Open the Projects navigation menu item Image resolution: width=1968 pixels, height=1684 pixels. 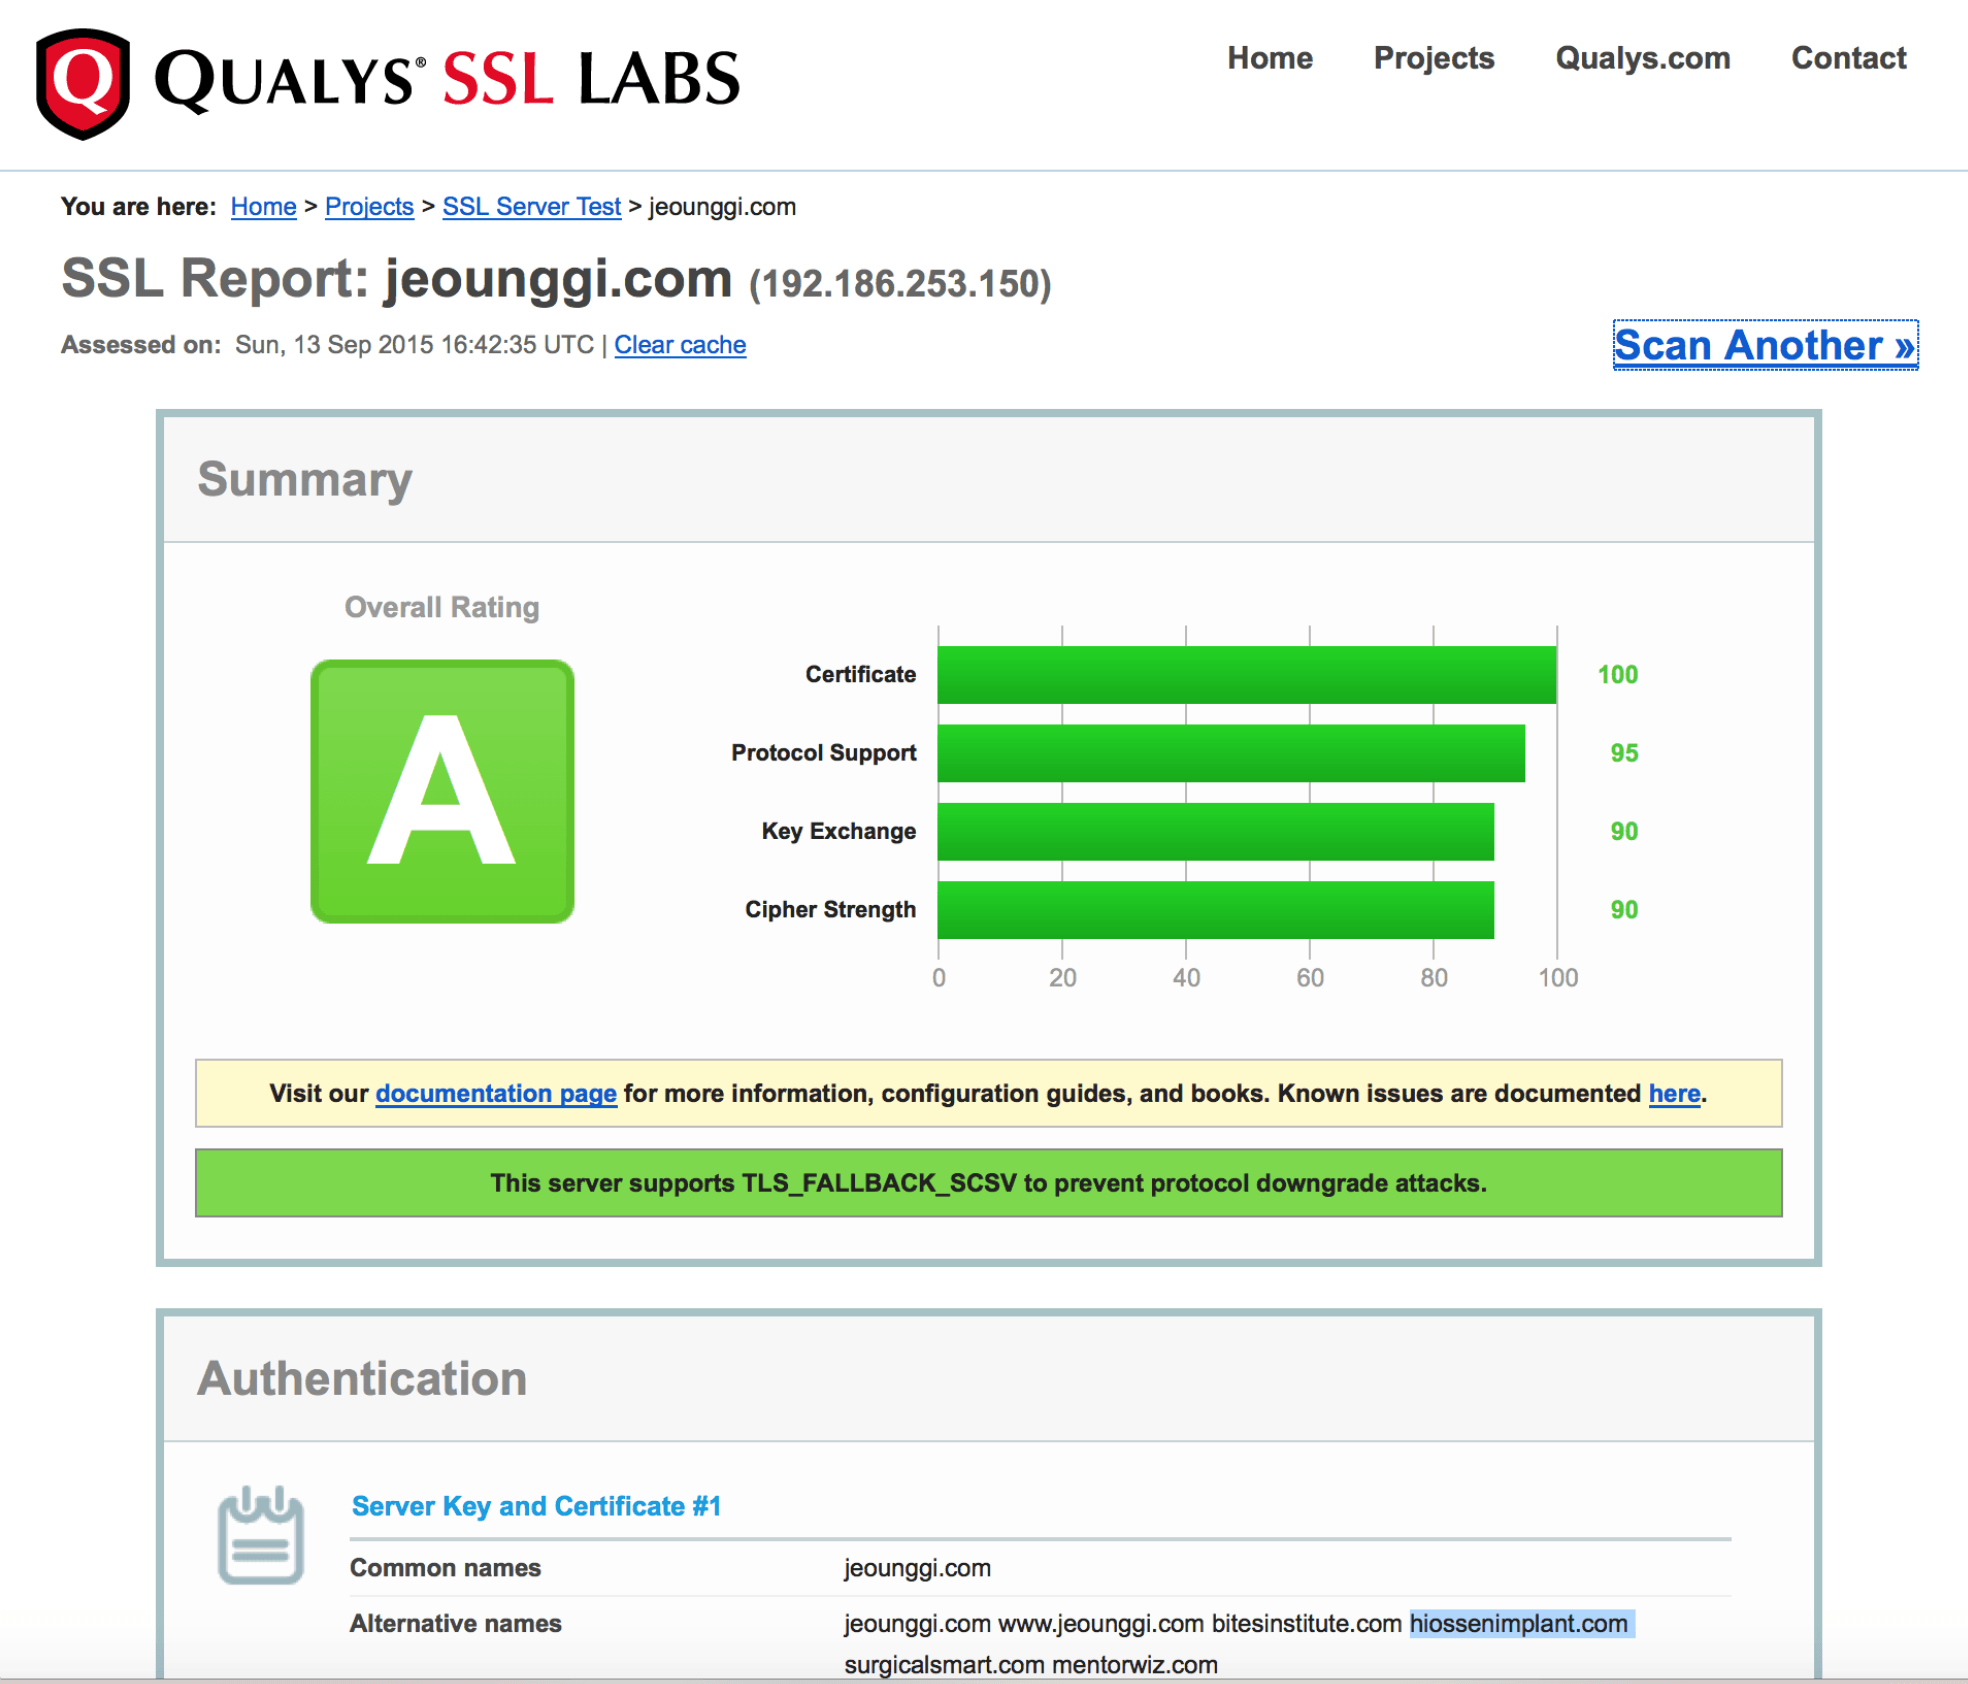1433,58
